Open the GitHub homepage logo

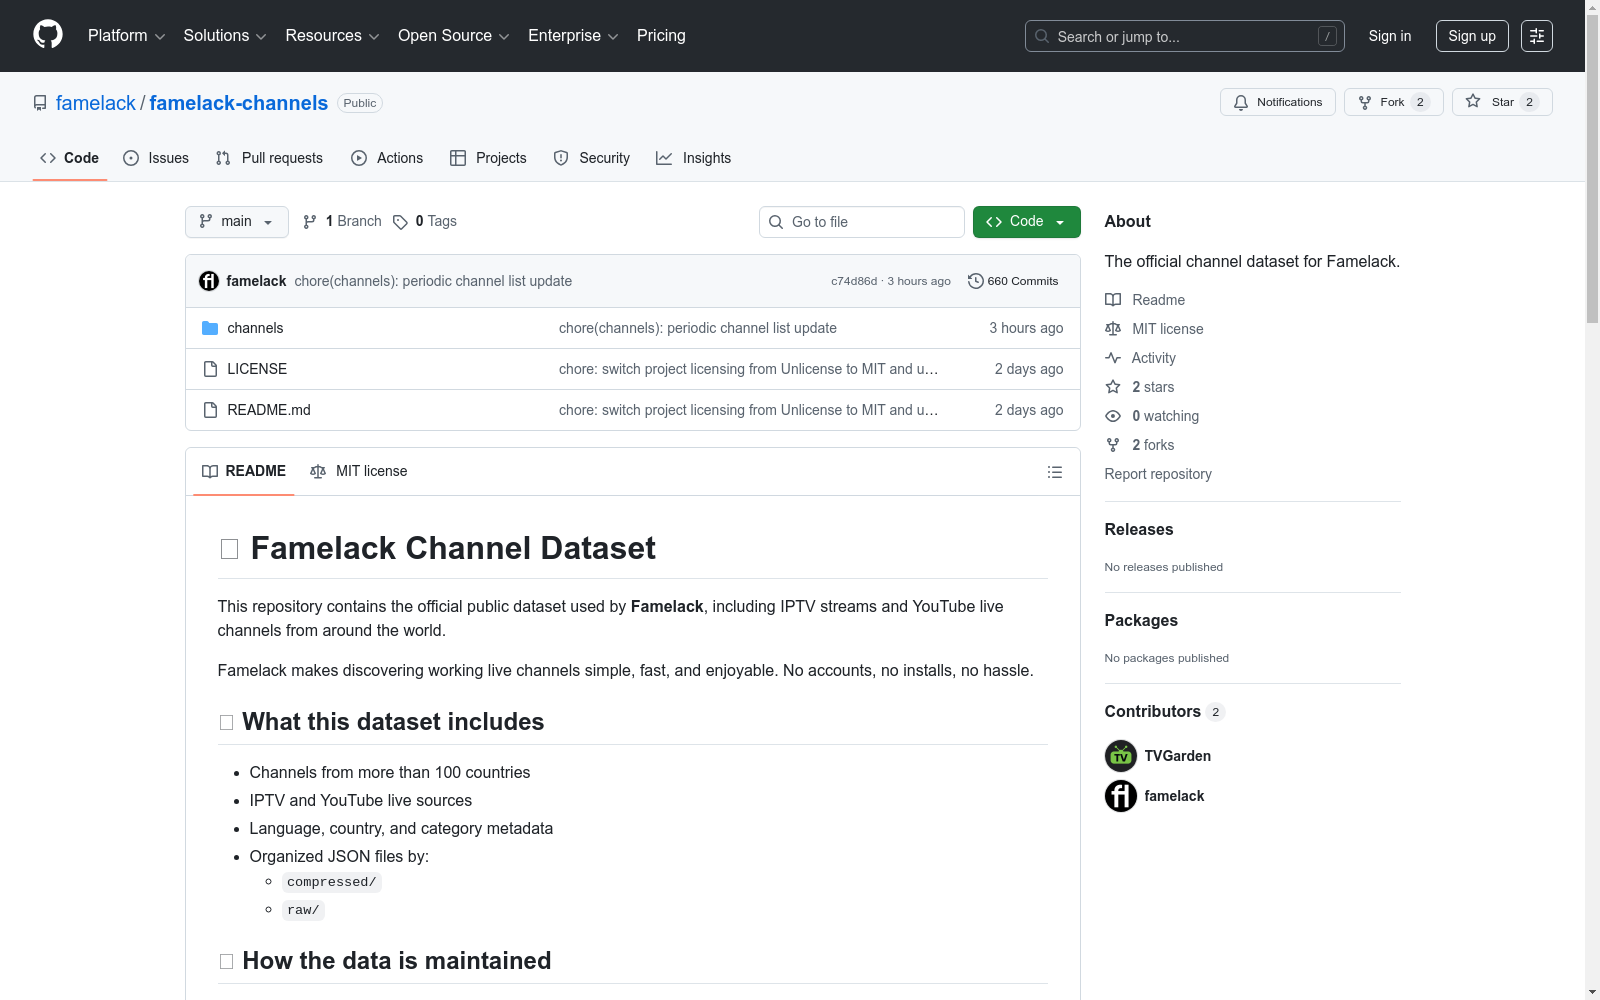48,35
